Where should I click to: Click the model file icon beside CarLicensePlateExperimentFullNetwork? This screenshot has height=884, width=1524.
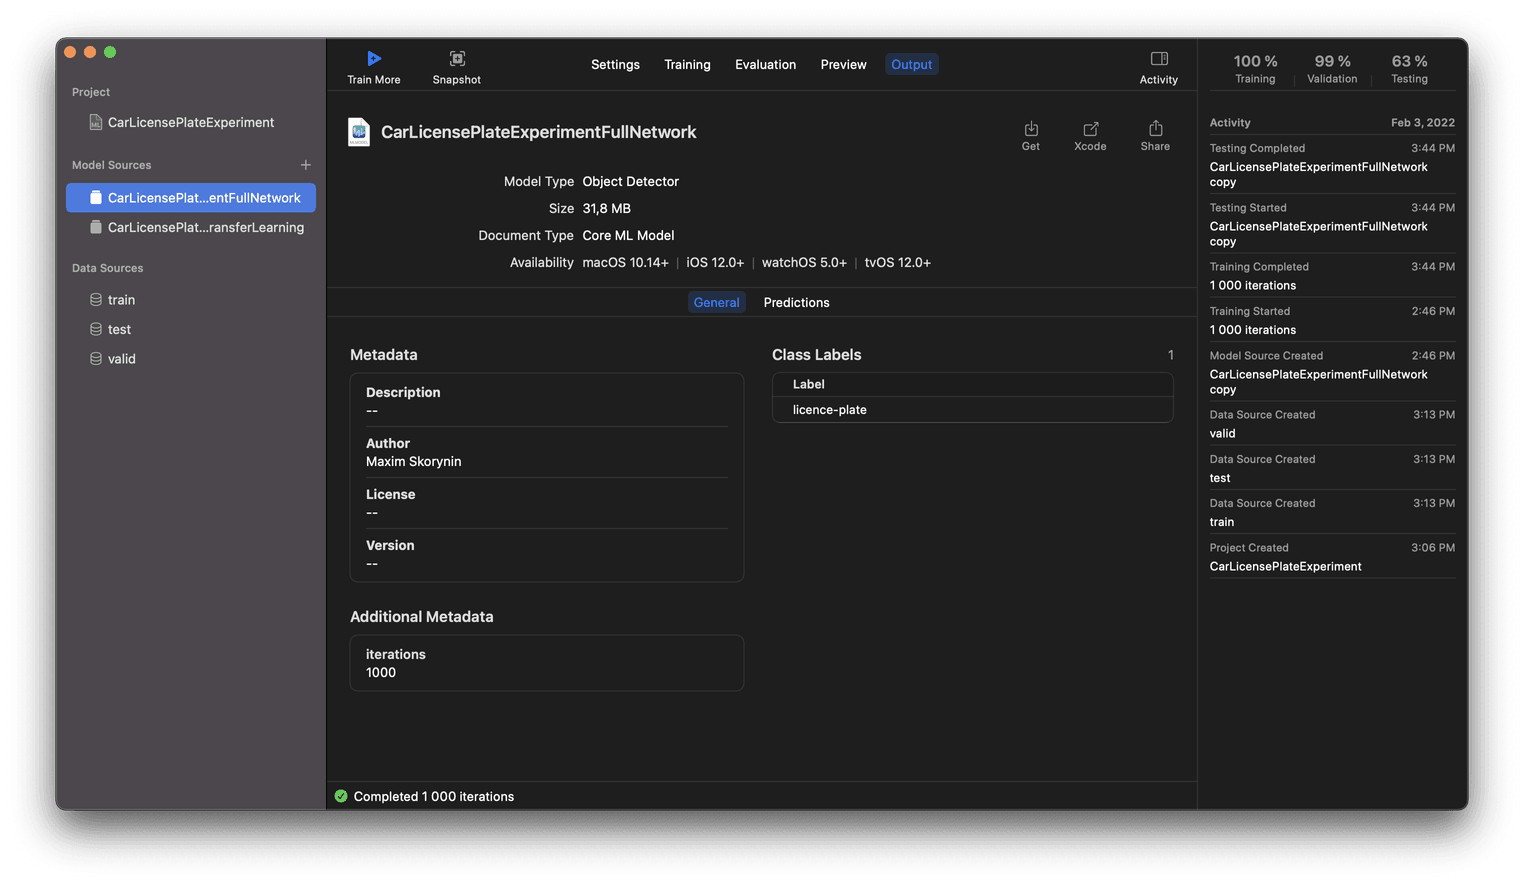click(359, 131)
